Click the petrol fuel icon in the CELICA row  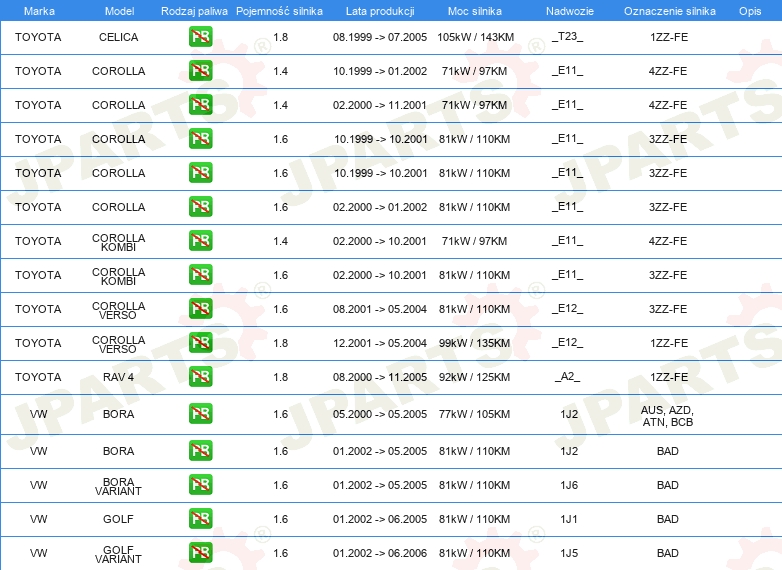tap(200, 38)
